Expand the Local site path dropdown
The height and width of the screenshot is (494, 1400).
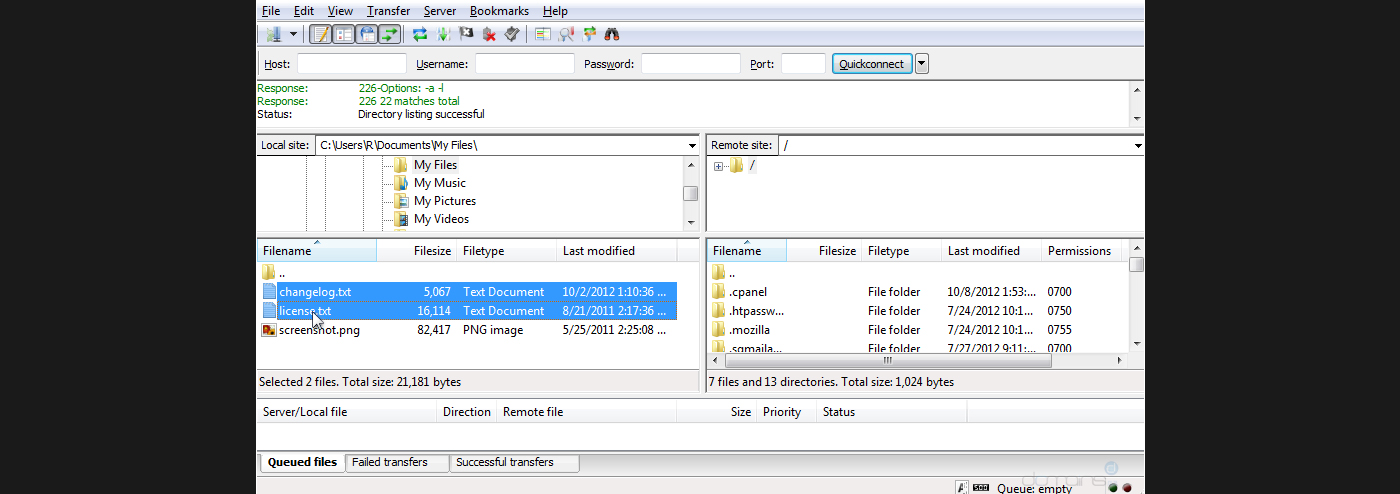692,146
